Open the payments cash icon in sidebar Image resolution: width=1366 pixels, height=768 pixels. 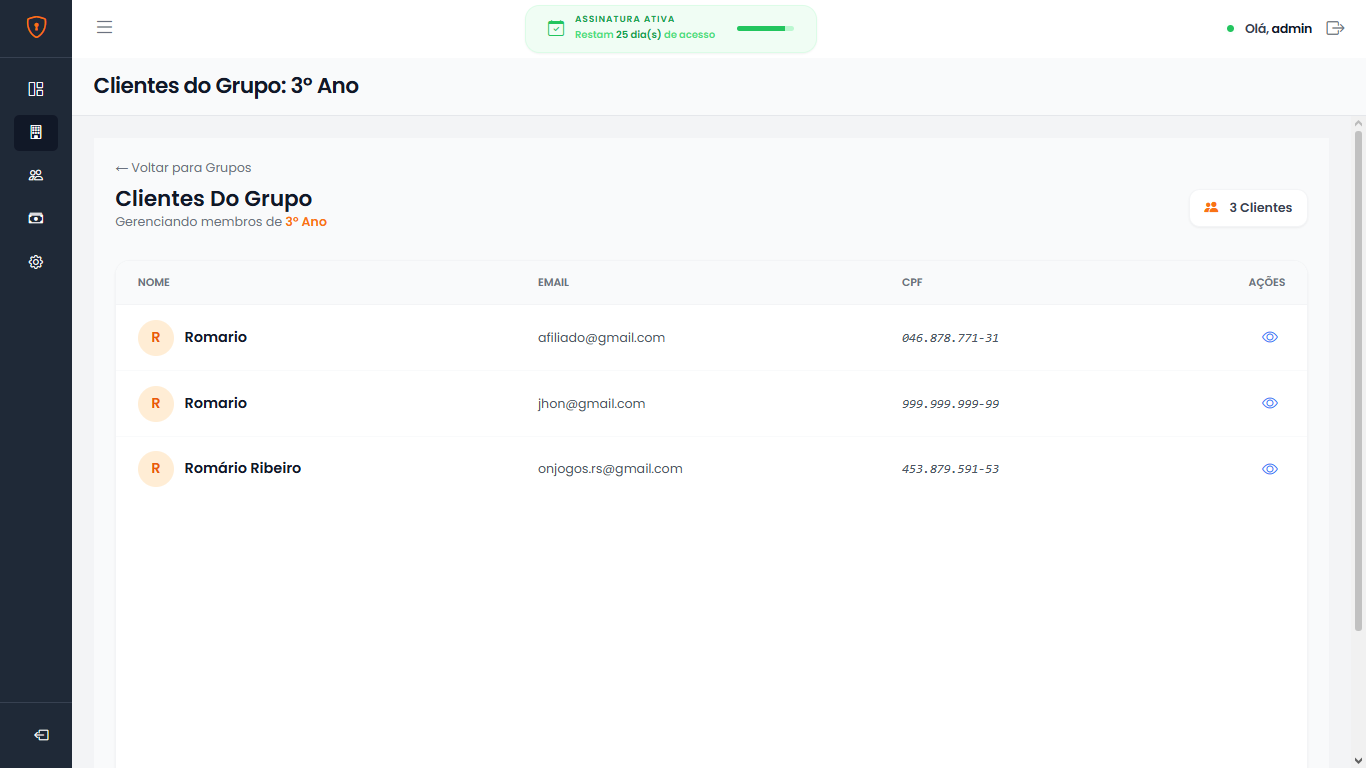36,218
